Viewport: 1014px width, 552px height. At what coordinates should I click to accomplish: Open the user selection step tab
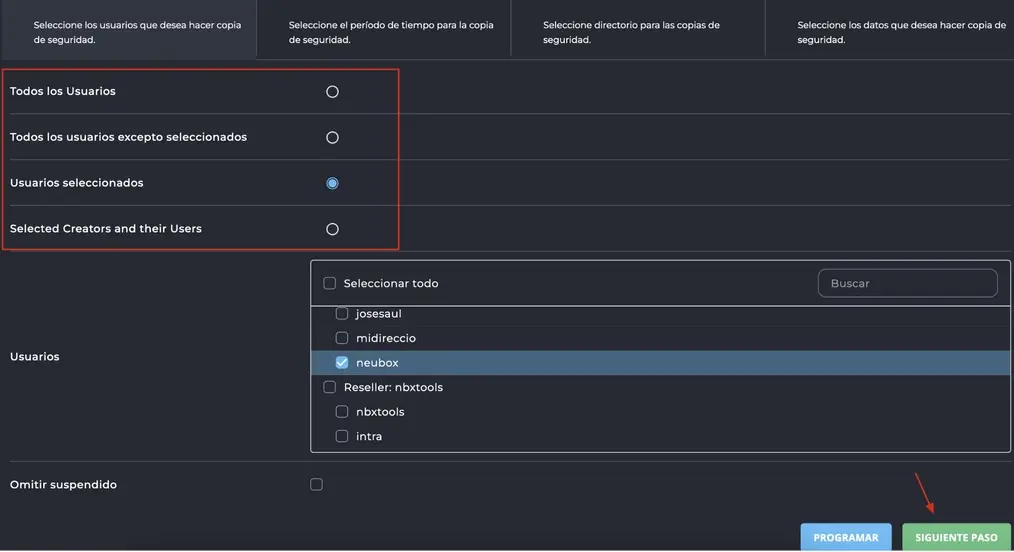tap(128, 30)
